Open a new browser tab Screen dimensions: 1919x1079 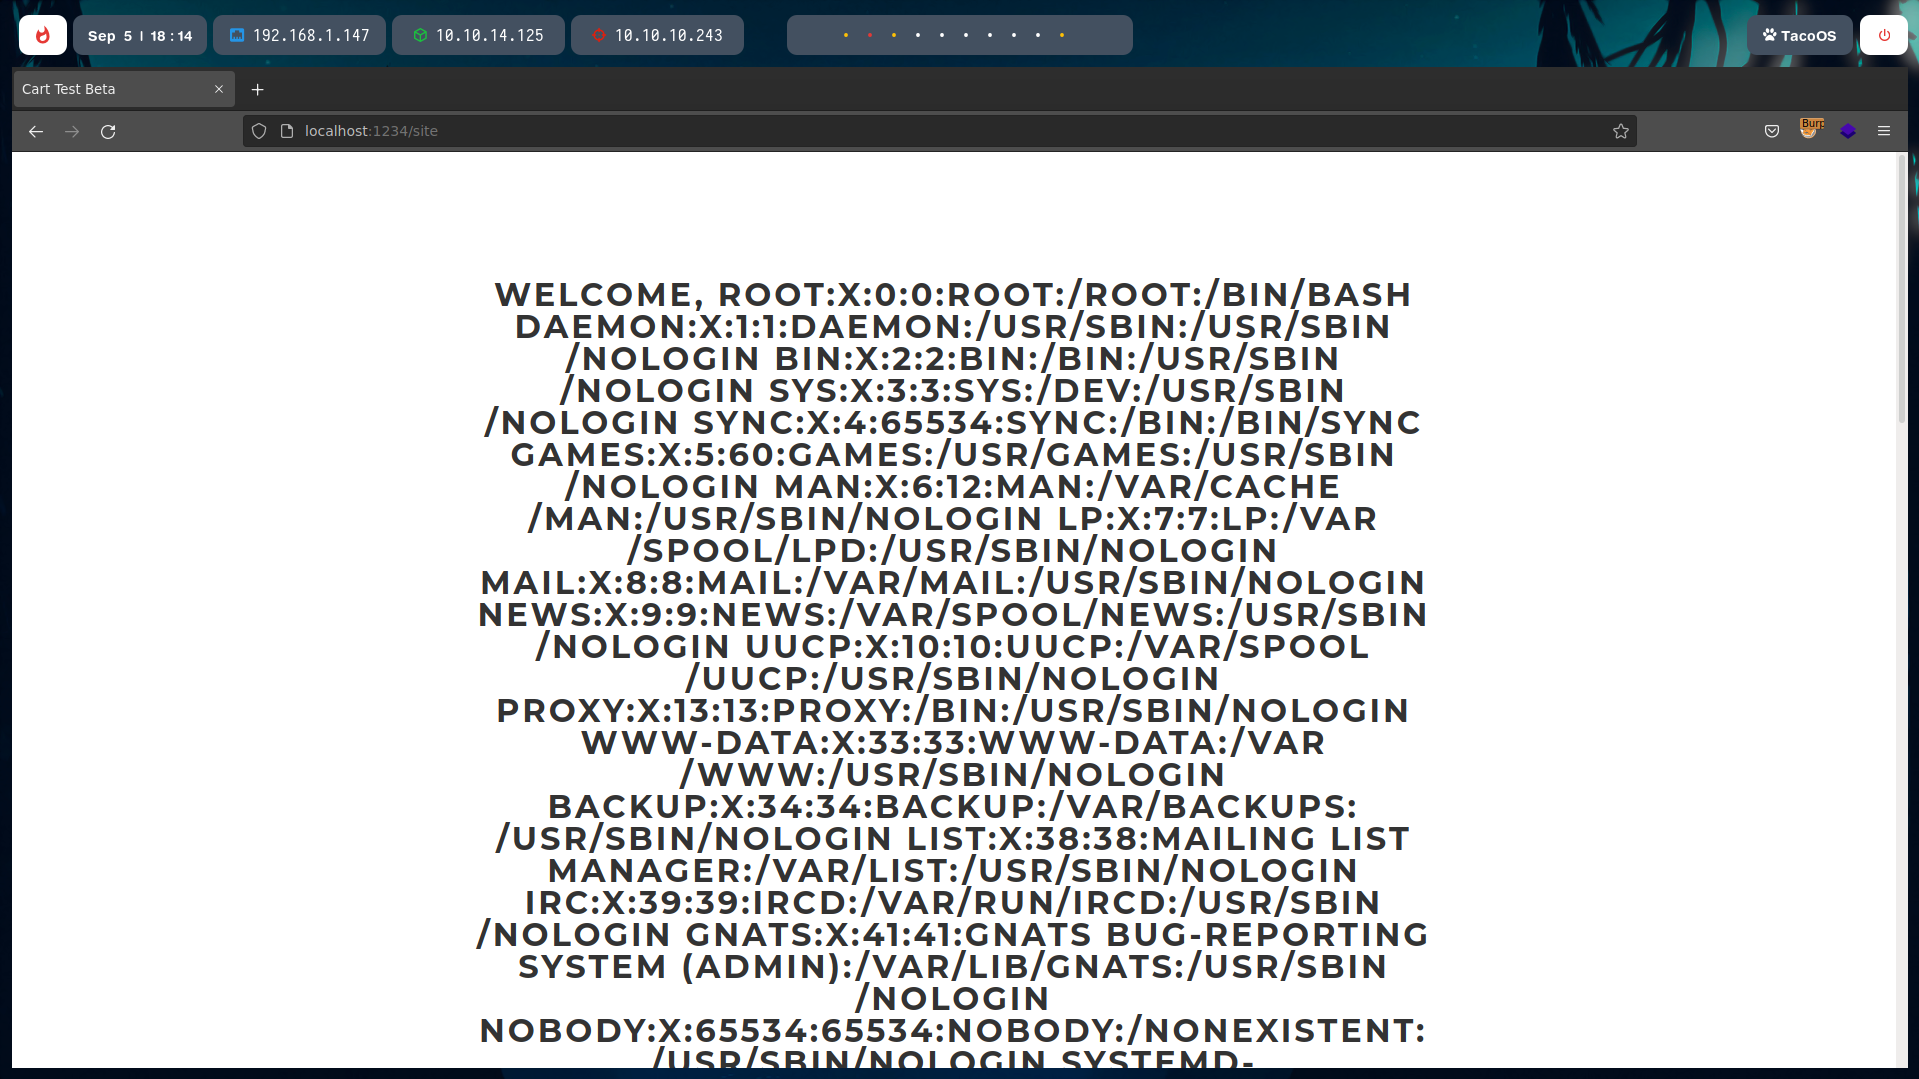point(257,89)
